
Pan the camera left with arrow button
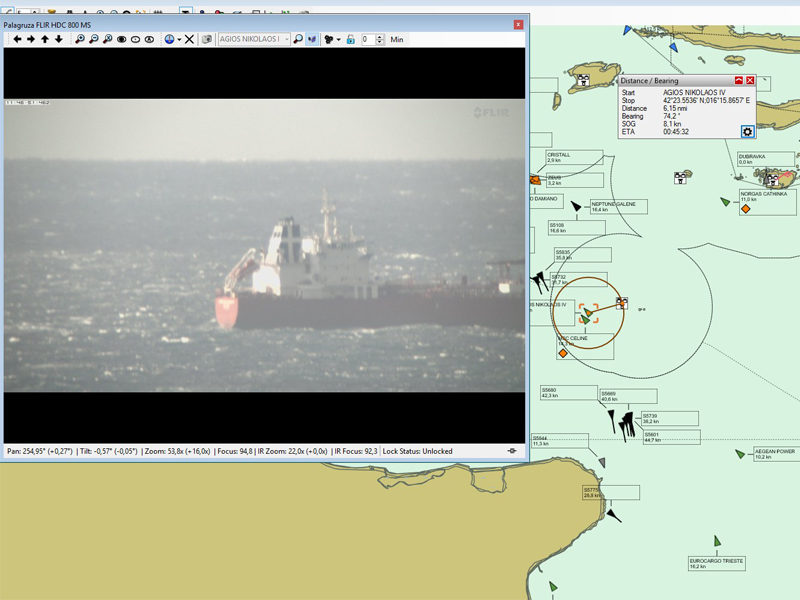(x=17, y=39)
